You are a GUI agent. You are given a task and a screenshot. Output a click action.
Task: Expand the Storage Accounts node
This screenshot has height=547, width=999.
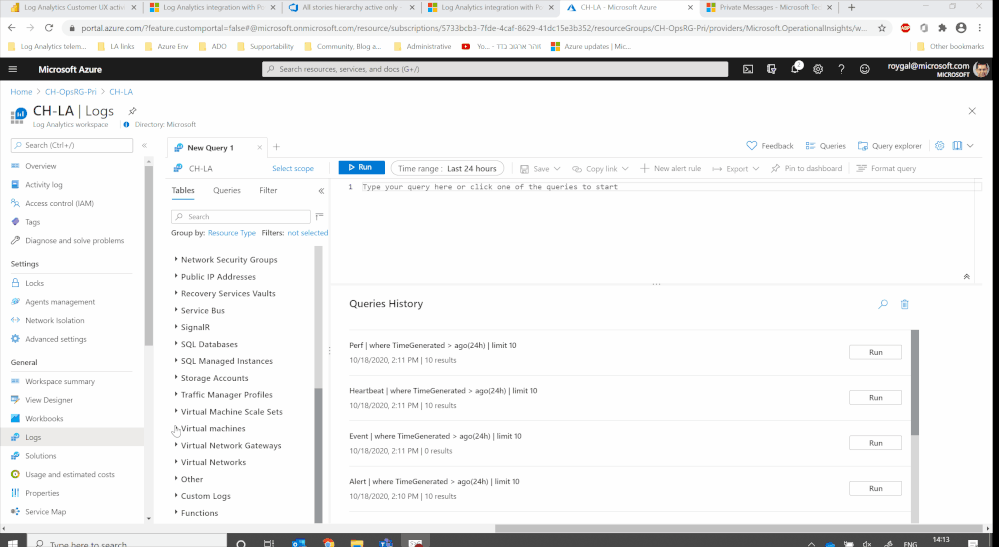(176, 378)
